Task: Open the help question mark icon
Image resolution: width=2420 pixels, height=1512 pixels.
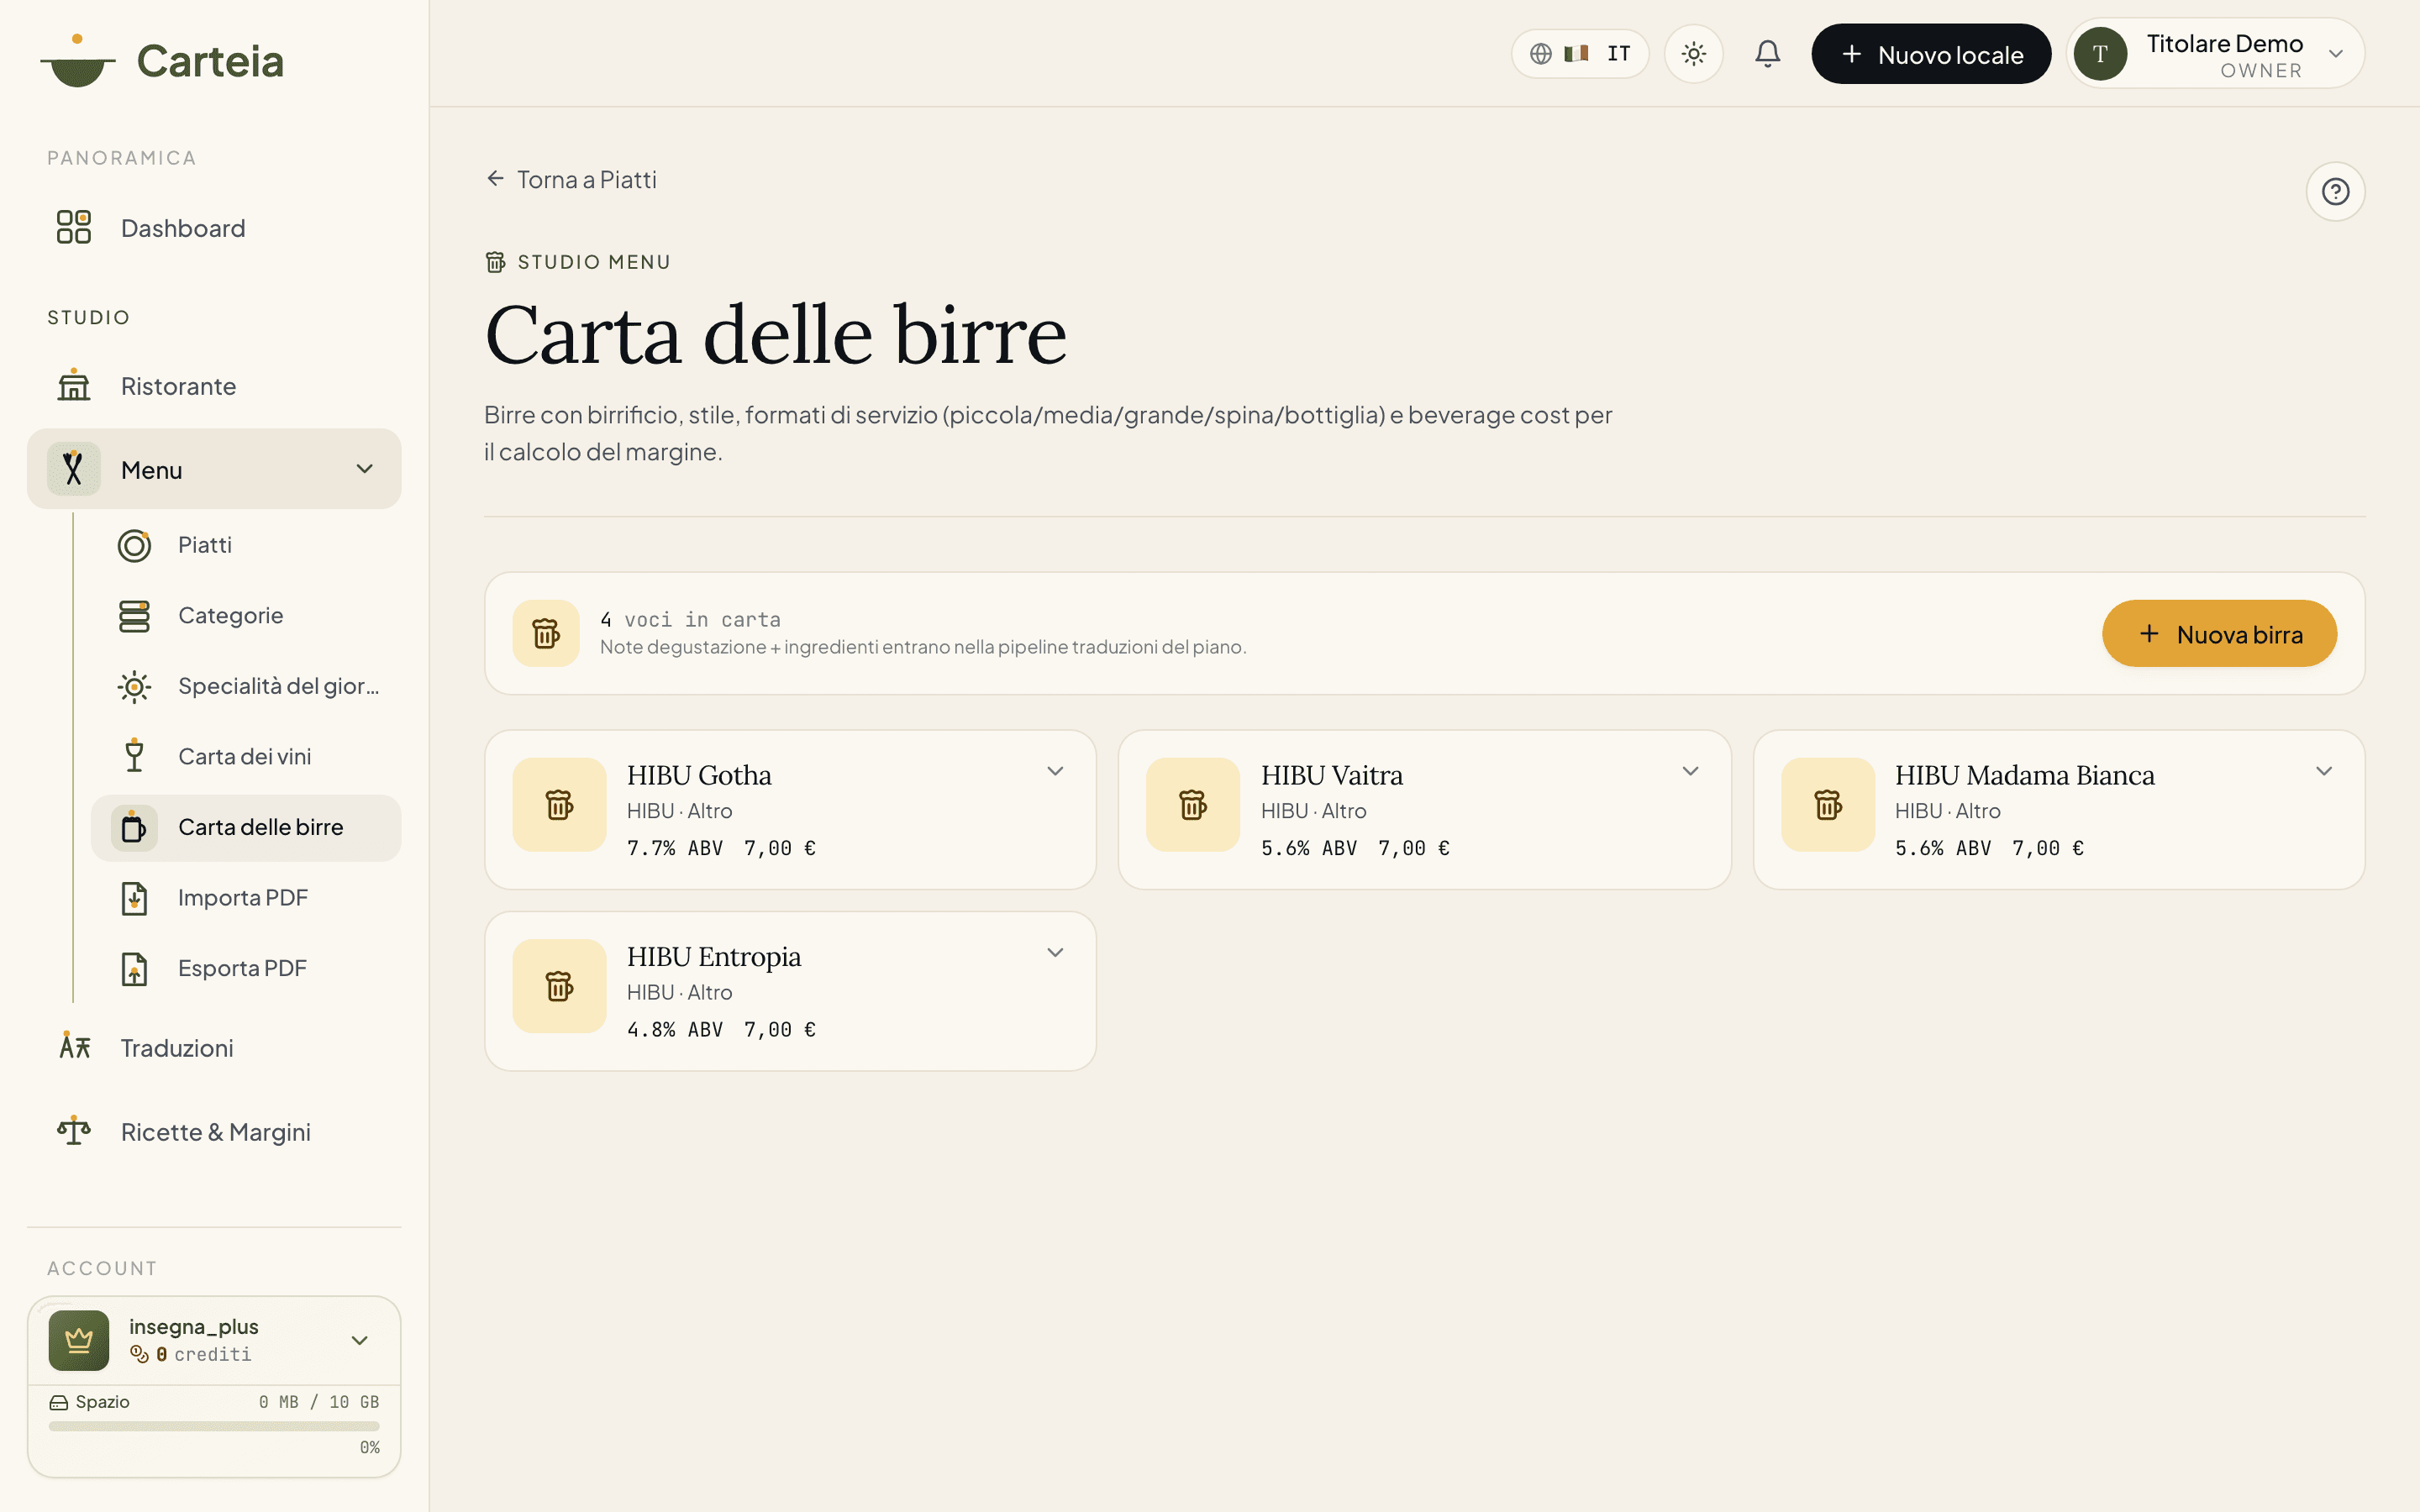Action: click(x=2335, y=191)
